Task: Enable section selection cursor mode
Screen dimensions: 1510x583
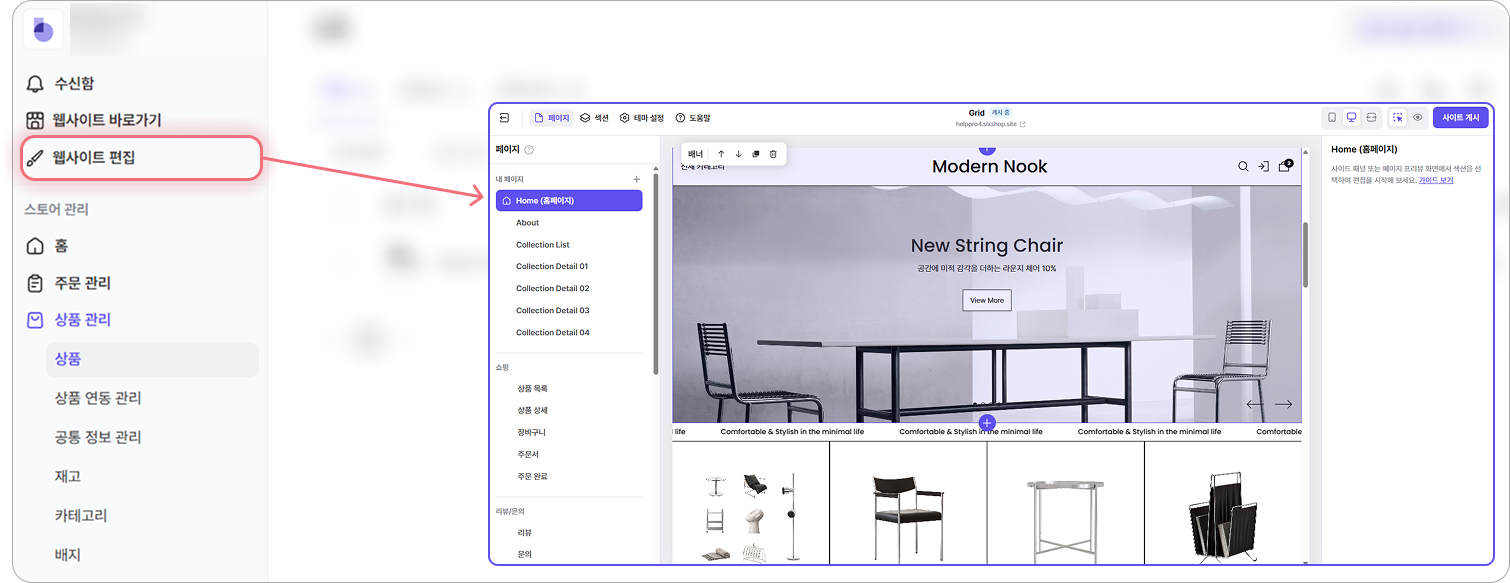Action: pyautogui.click(x=1398, y=118)
